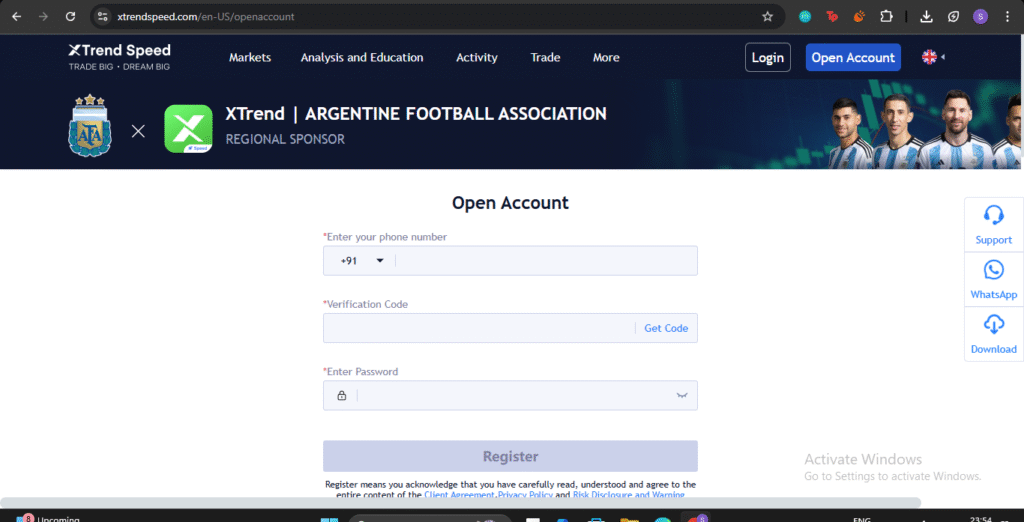Open the red 'To' extension icon
This screenshot has height=522, width=1024.
(x=832, y=17)
